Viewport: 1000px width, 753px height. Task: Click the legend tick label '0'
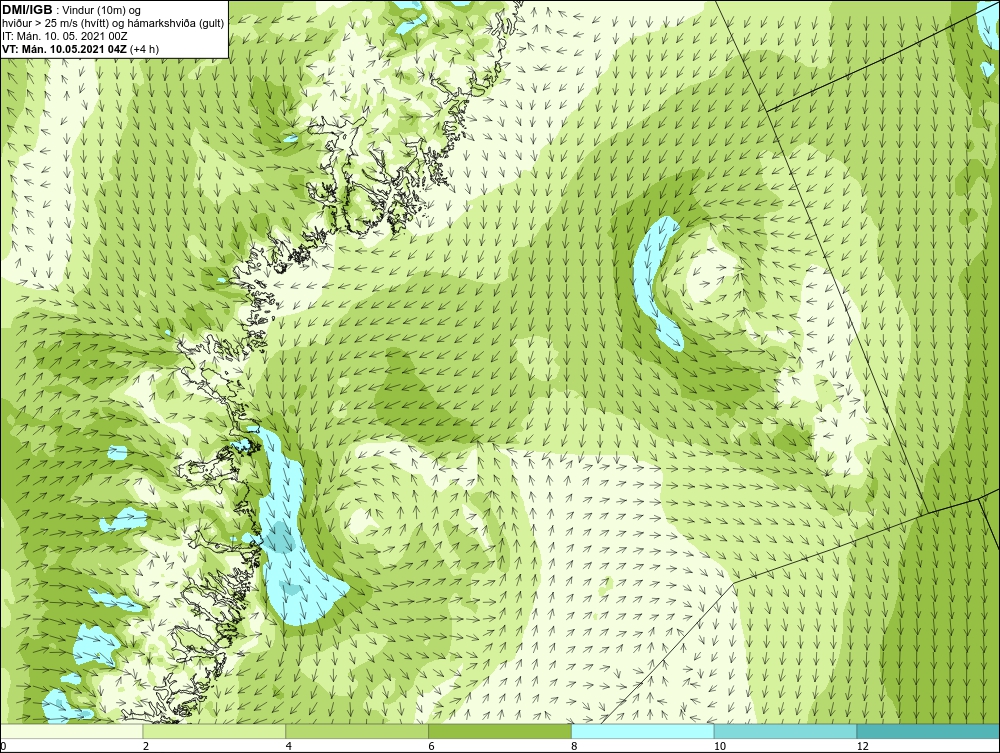[x=3, y=746]
